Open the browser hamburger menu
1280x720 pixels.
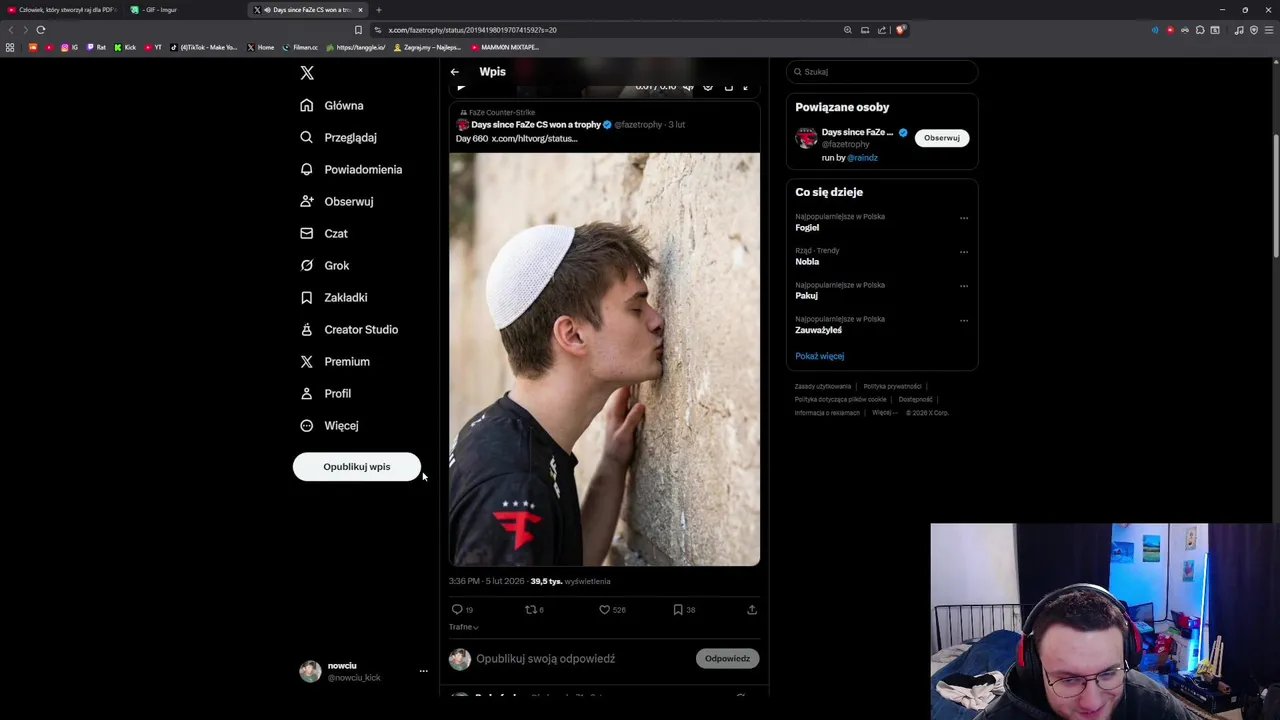coord(1269,30)
